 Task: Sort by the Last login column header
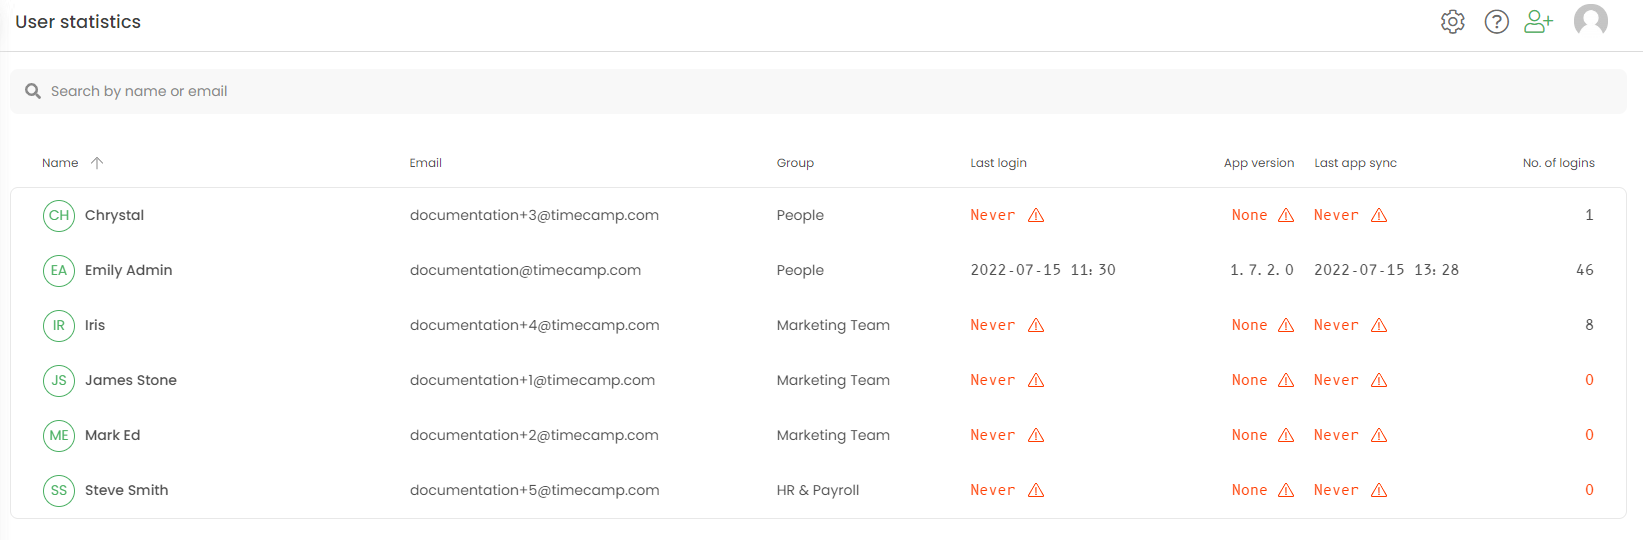click(x=998, y=163)
